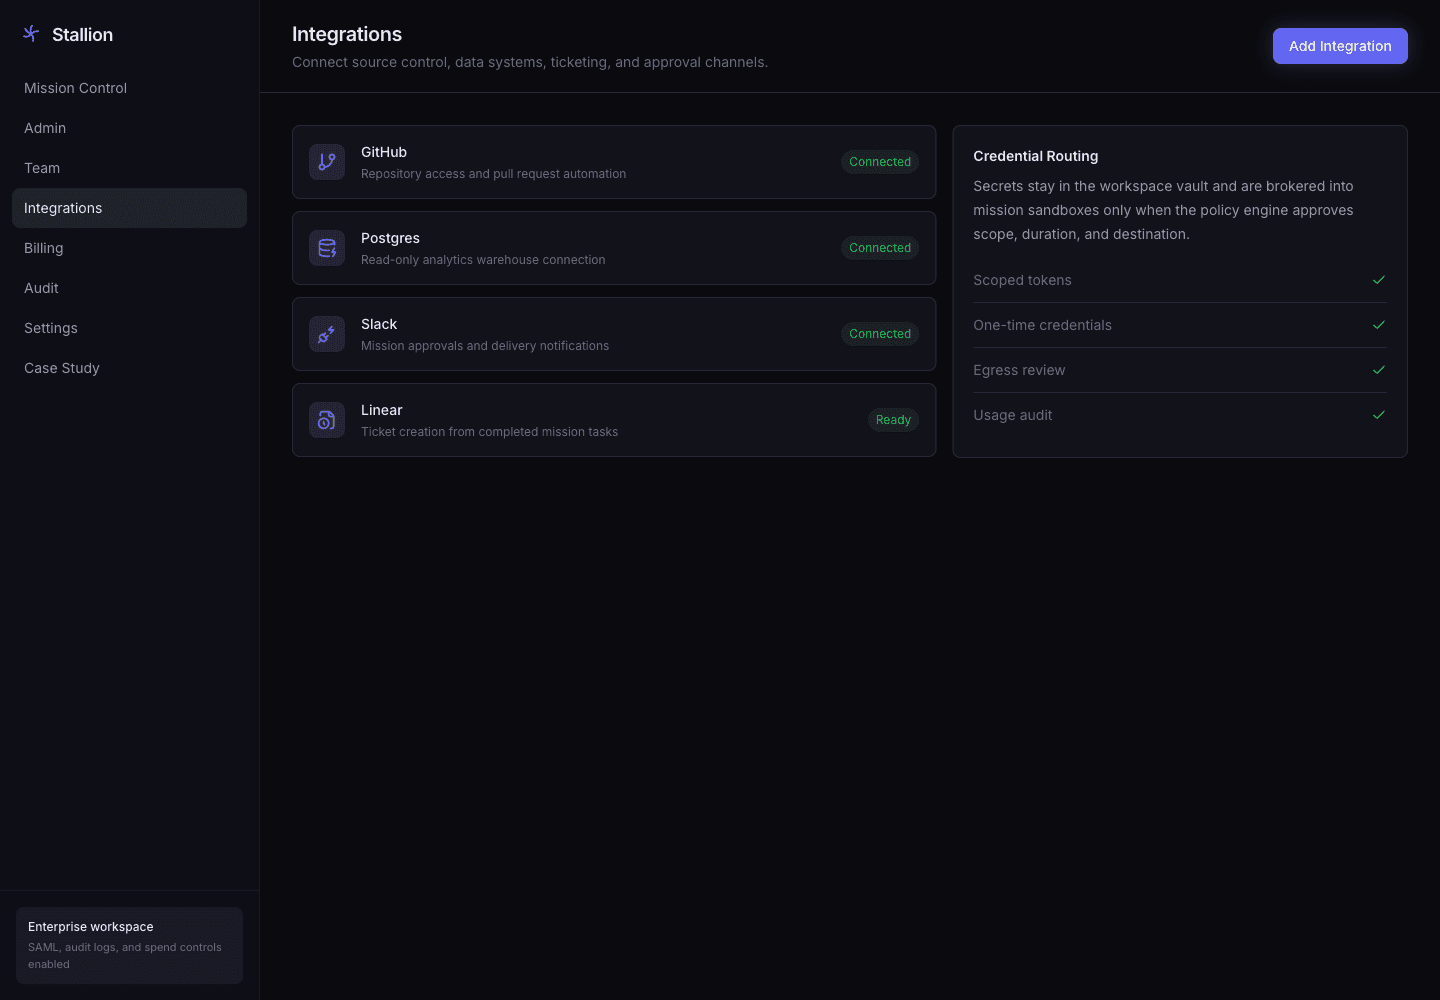Image resolution: width=1440 pixels, height=1000 pixels.
Task: Click 'Ticket creation from completed mission tasks'
Action: click(490, 432)
